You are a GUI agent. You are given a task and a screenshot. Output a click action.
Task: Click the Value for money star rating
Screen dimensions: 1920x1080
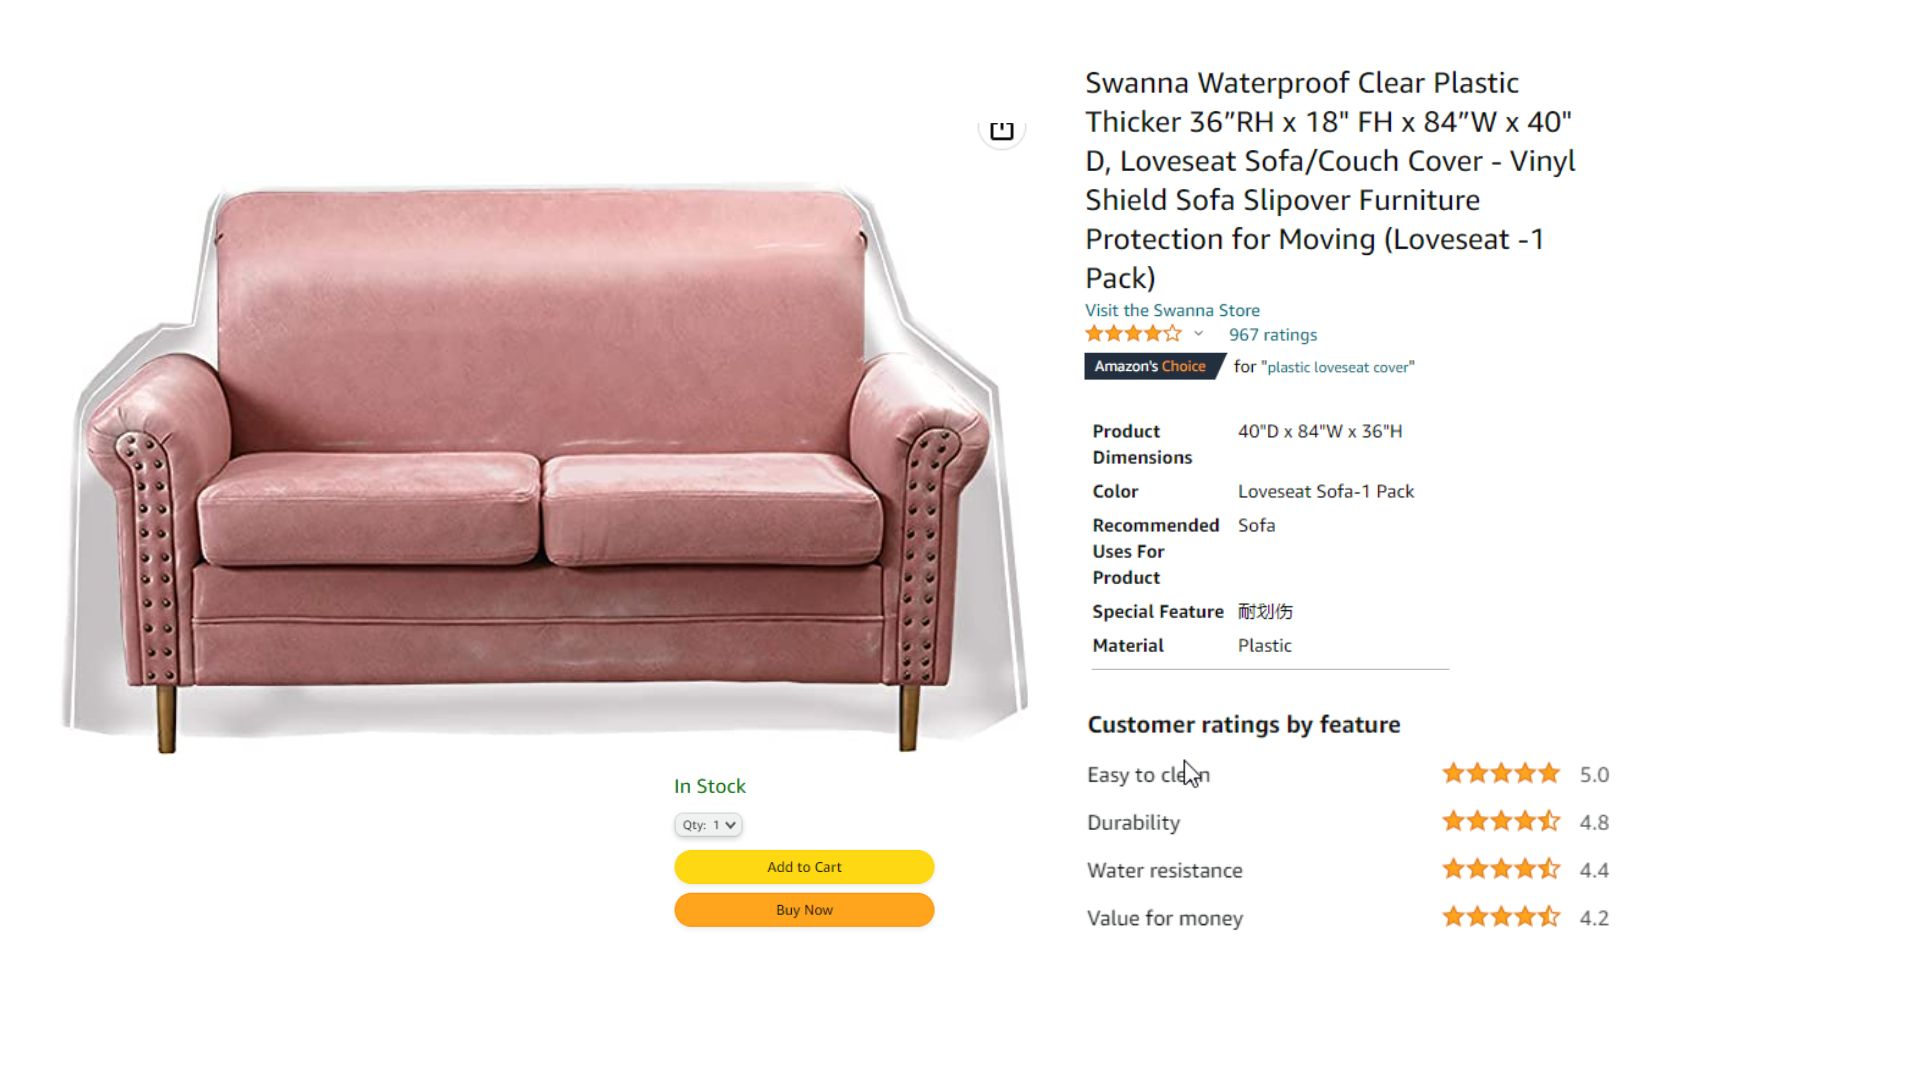[1501, 917]
